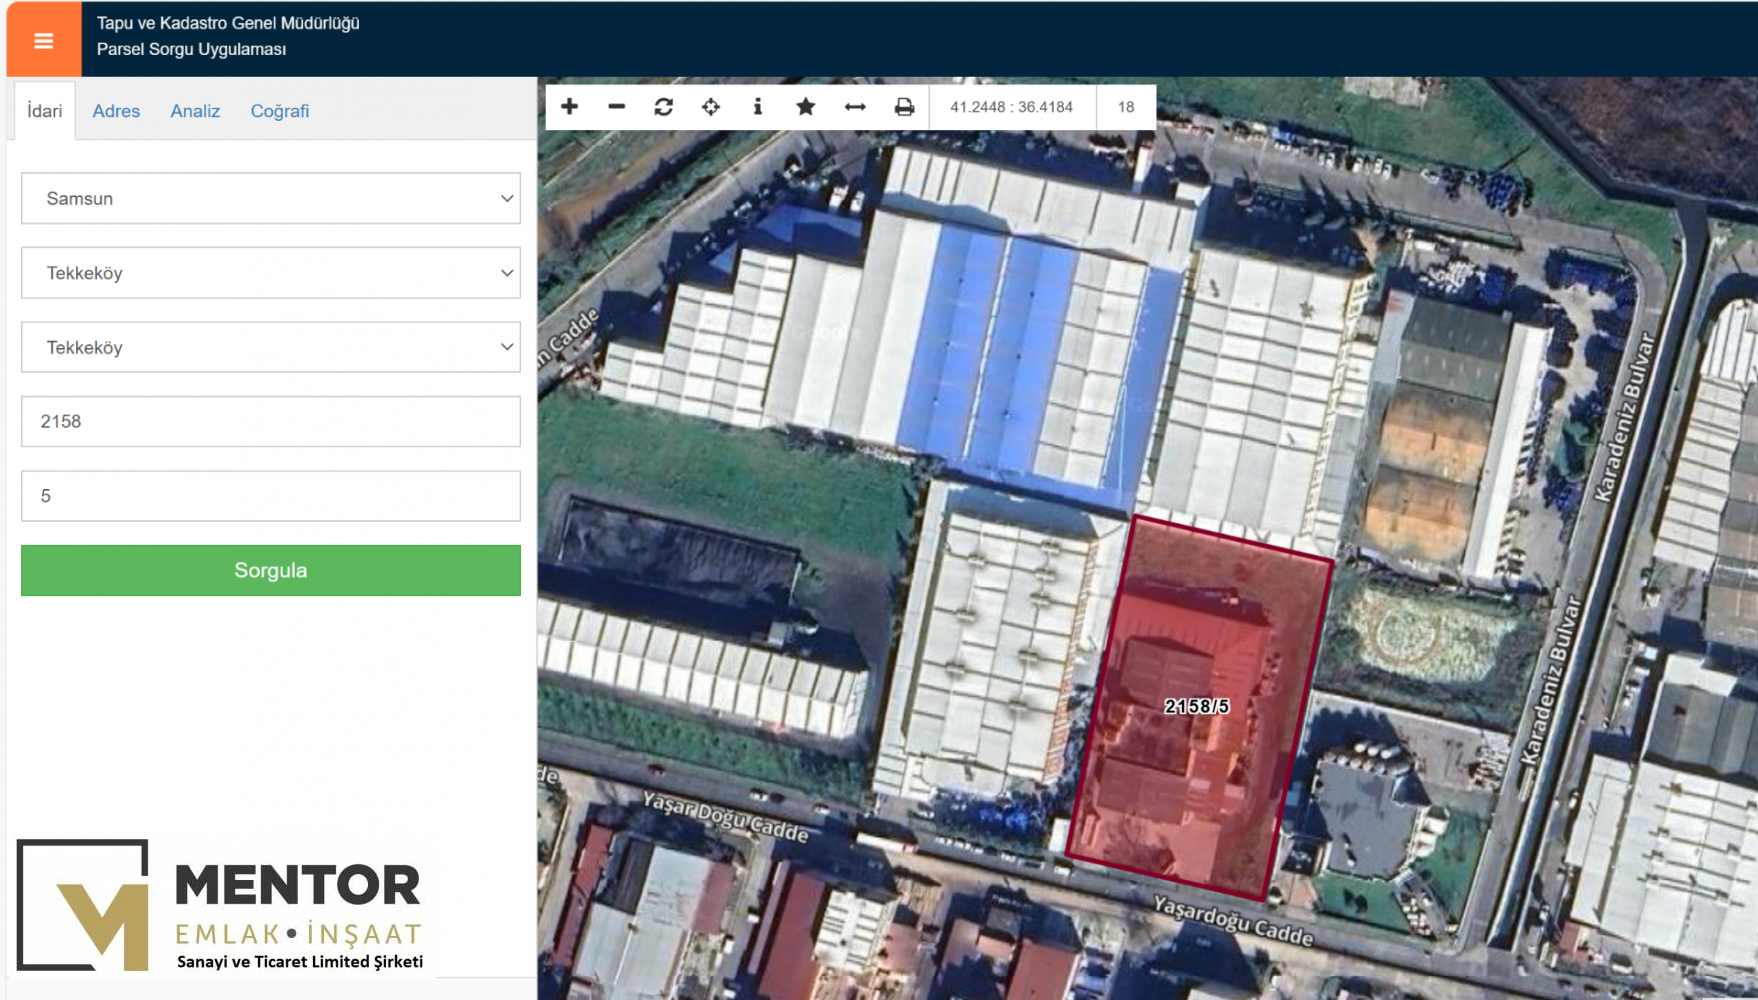Expand the first Tekkeköy district dropdown
The width and height of the screenshot is (1758, 1000).
point(271,273)
